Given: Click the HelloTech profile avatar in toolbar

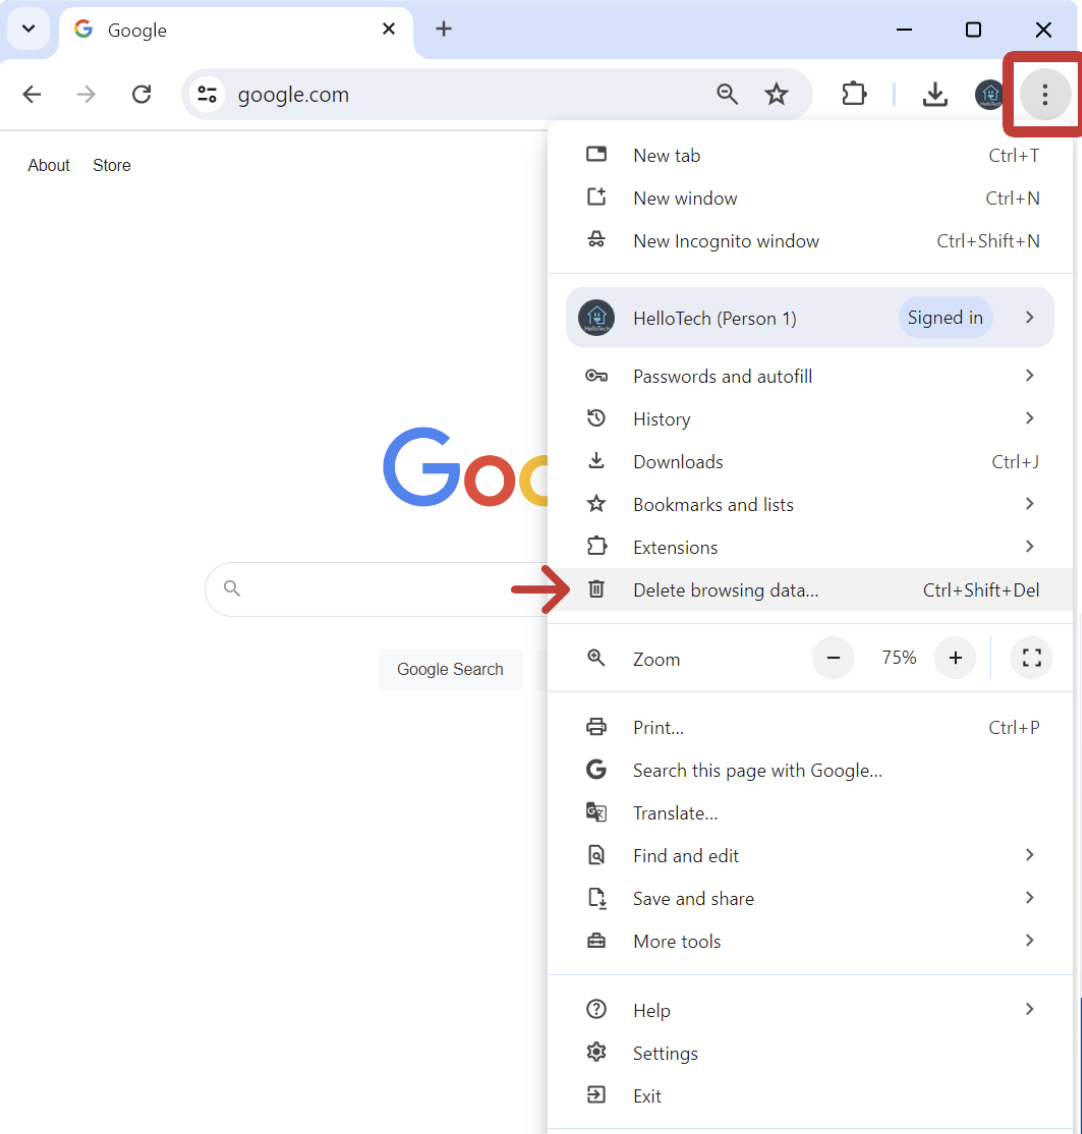Looking at the screenshot, I should (x=989, y=94).
